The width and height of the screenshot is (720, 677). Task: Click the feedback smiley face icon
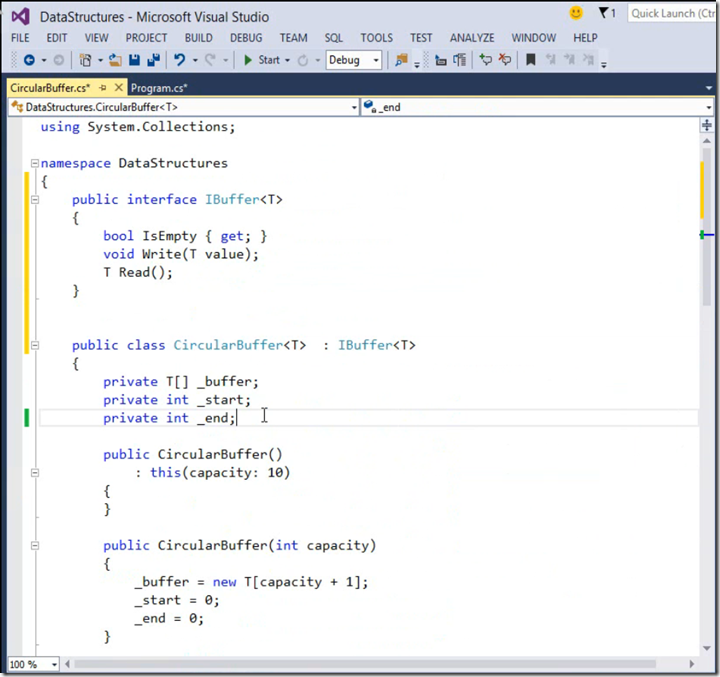click(x=576, y=13)
